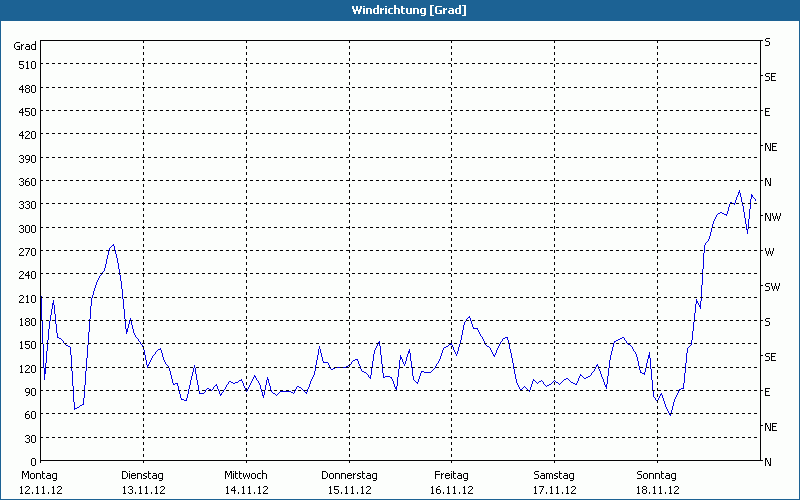Click the 'NW' compass label on right axis

point(772,217)
